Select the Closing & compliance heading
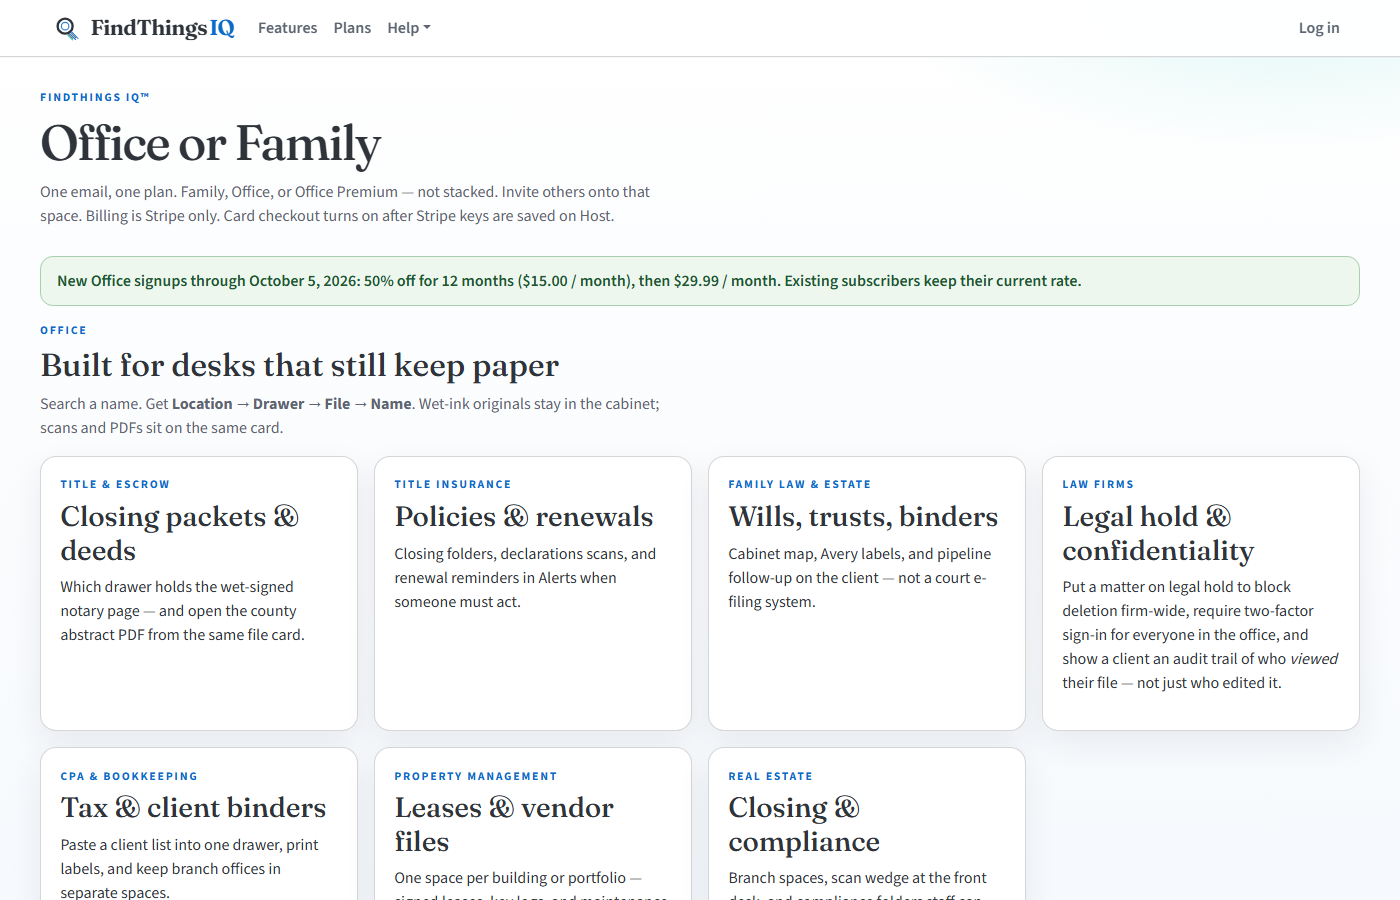 click(x=804, y=824)
